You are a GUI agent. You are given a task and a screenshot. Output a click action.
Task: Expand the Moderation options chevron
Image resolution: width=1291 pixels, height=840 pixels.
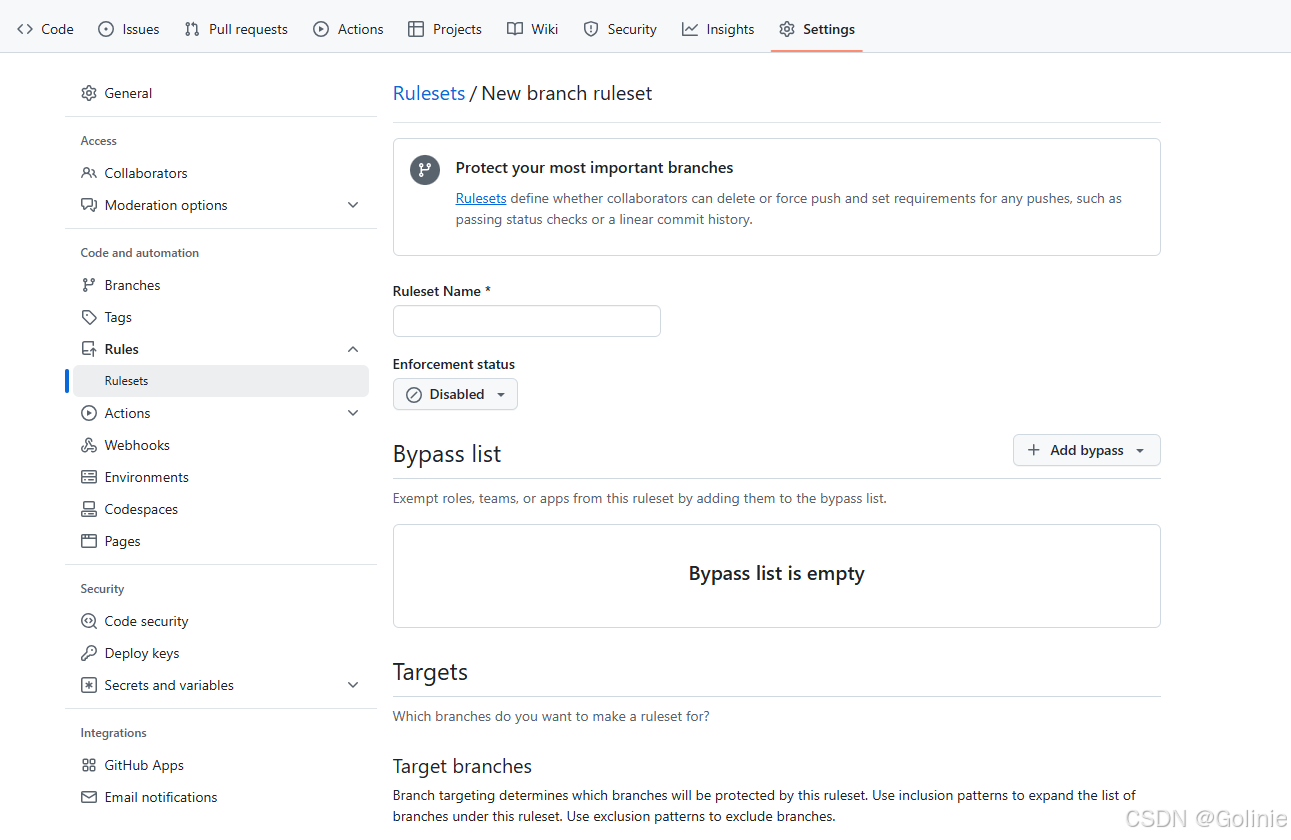(x=353, y=205)
